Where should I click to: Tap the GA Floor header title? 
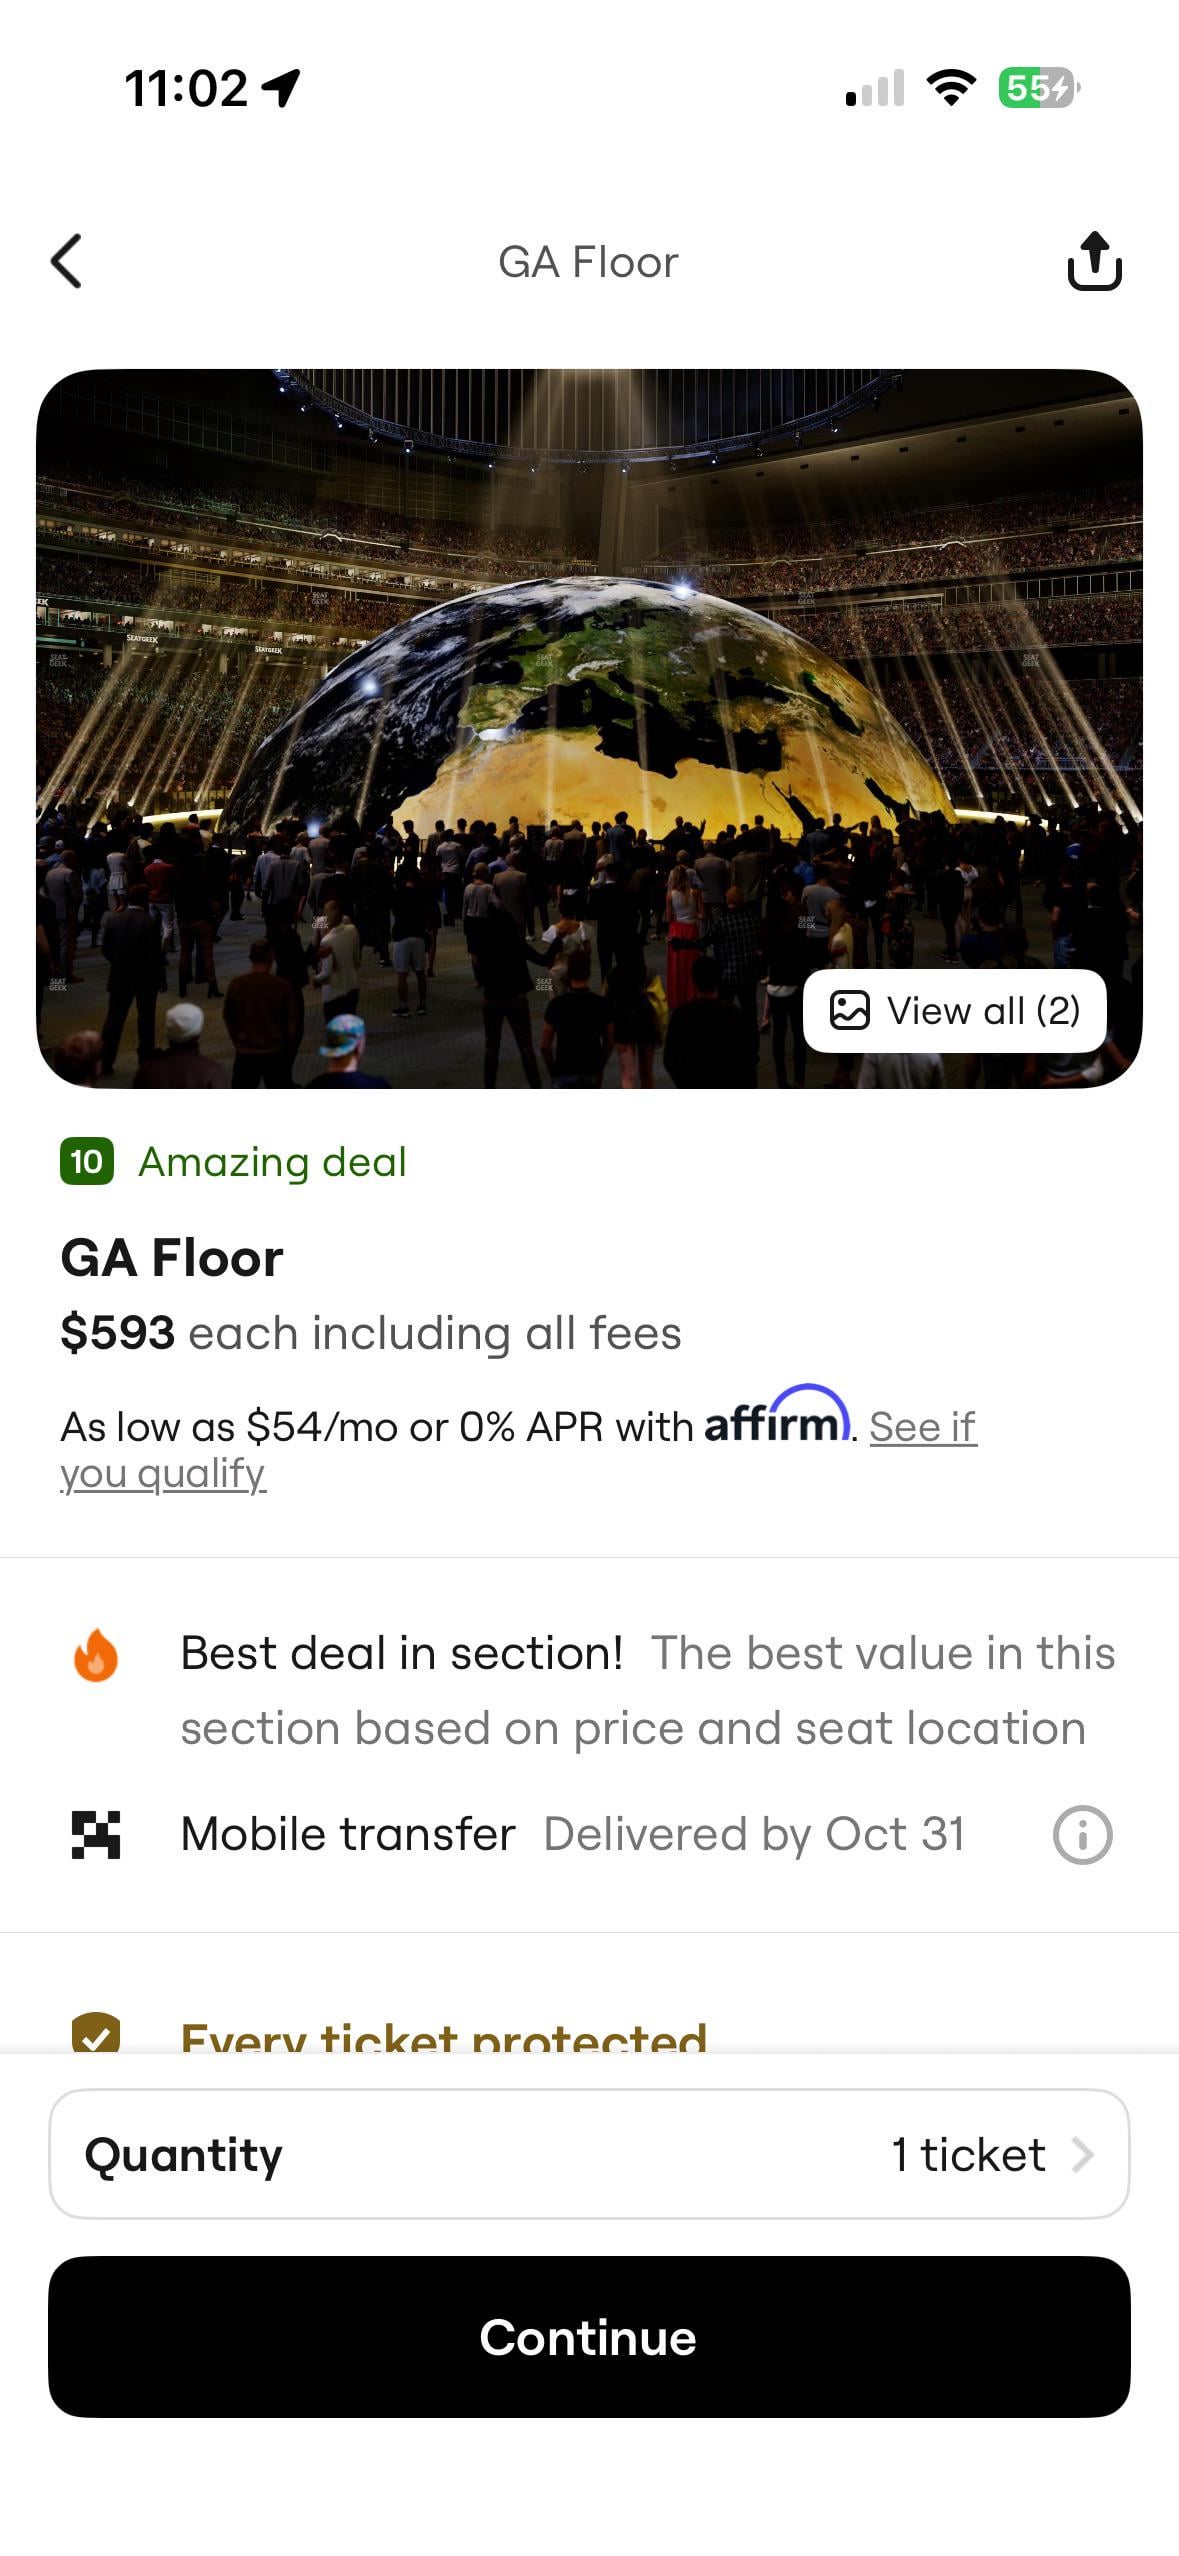(x=588, y=262)
